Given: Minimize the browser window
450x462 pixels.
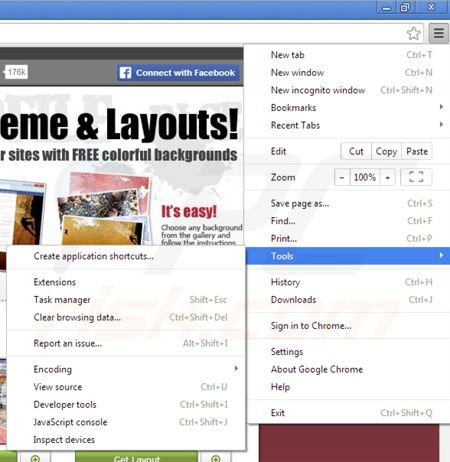Looking at the screenshot, I should click(x=386, y=8).
